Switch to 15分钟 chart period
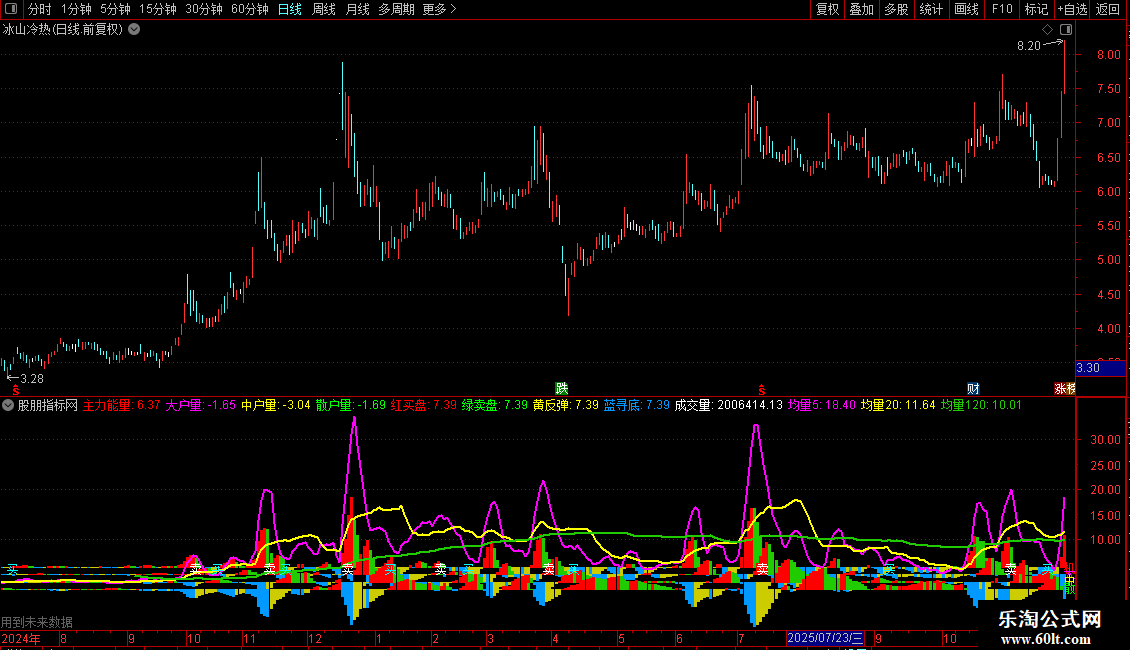This screenshot has width=1130, height=650. (157, 9)
